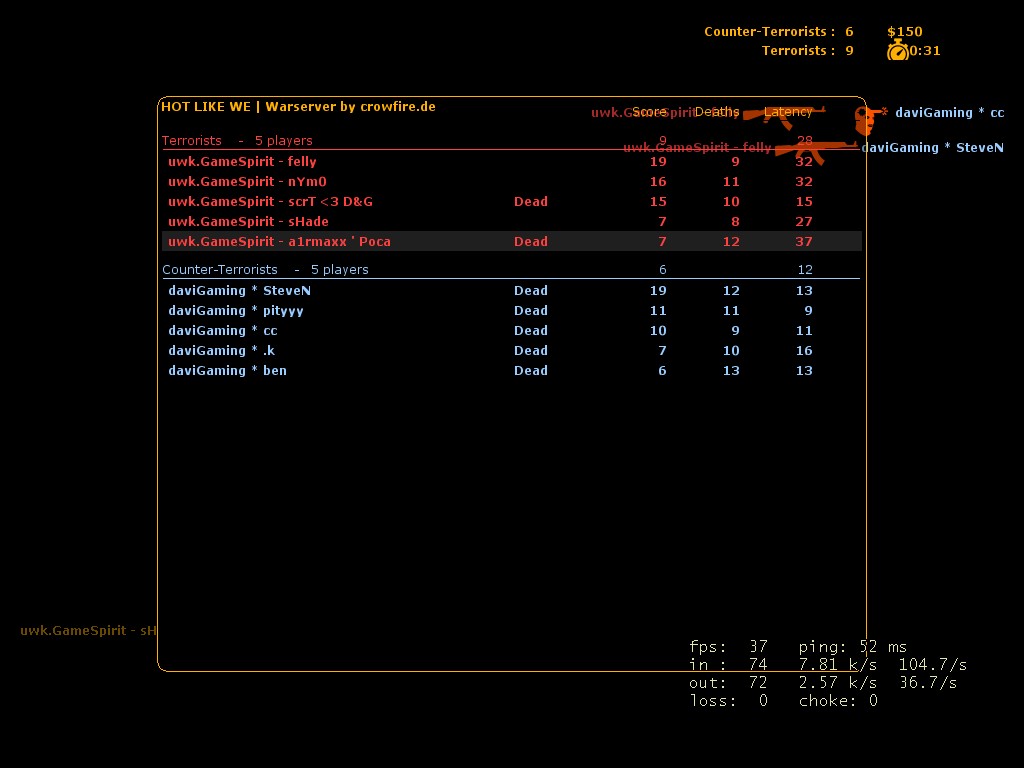The image size is (1024, 768).
Task: Click the Counter-Terrorists - 5 players team header
Action: click(265, 269)
